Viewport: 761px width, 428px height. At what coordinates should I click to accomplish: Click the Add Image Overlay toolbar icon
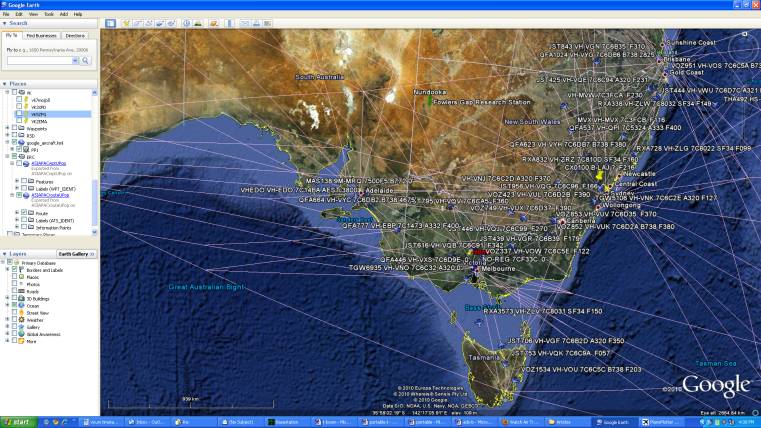point(160,23)
